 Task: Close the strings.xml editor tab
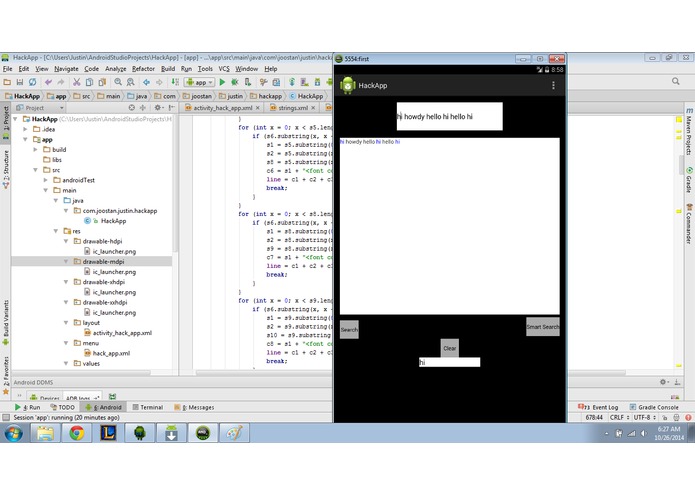click(x=313, y=108)
